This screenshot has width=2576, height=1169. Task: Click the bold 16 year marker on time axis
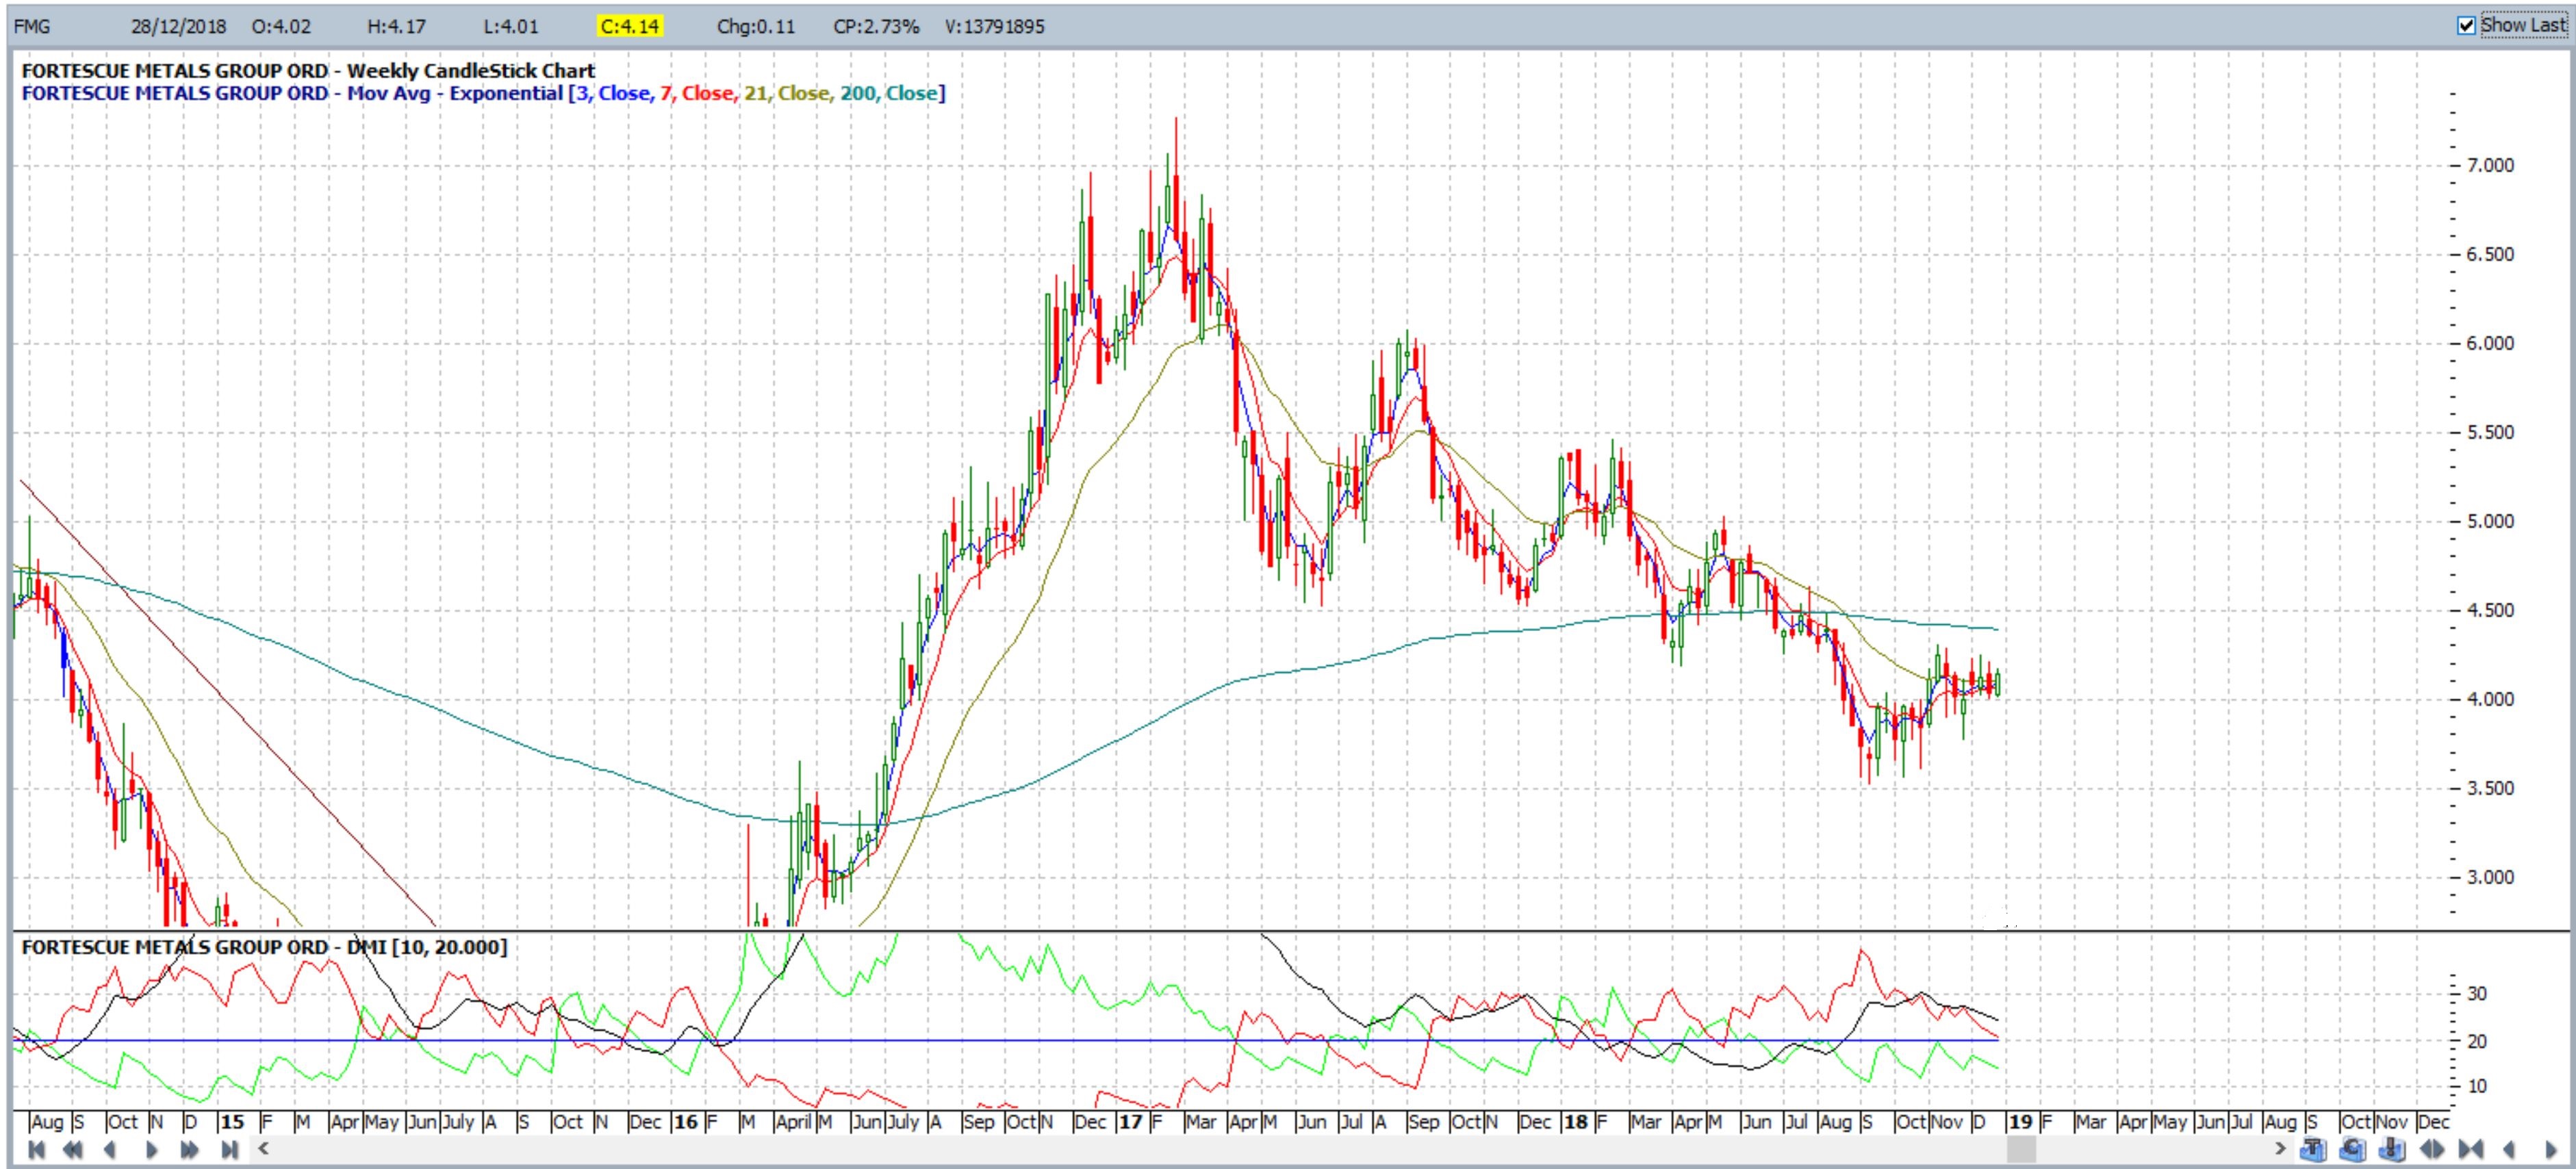pyautogui.click(x=685, y=1122)
